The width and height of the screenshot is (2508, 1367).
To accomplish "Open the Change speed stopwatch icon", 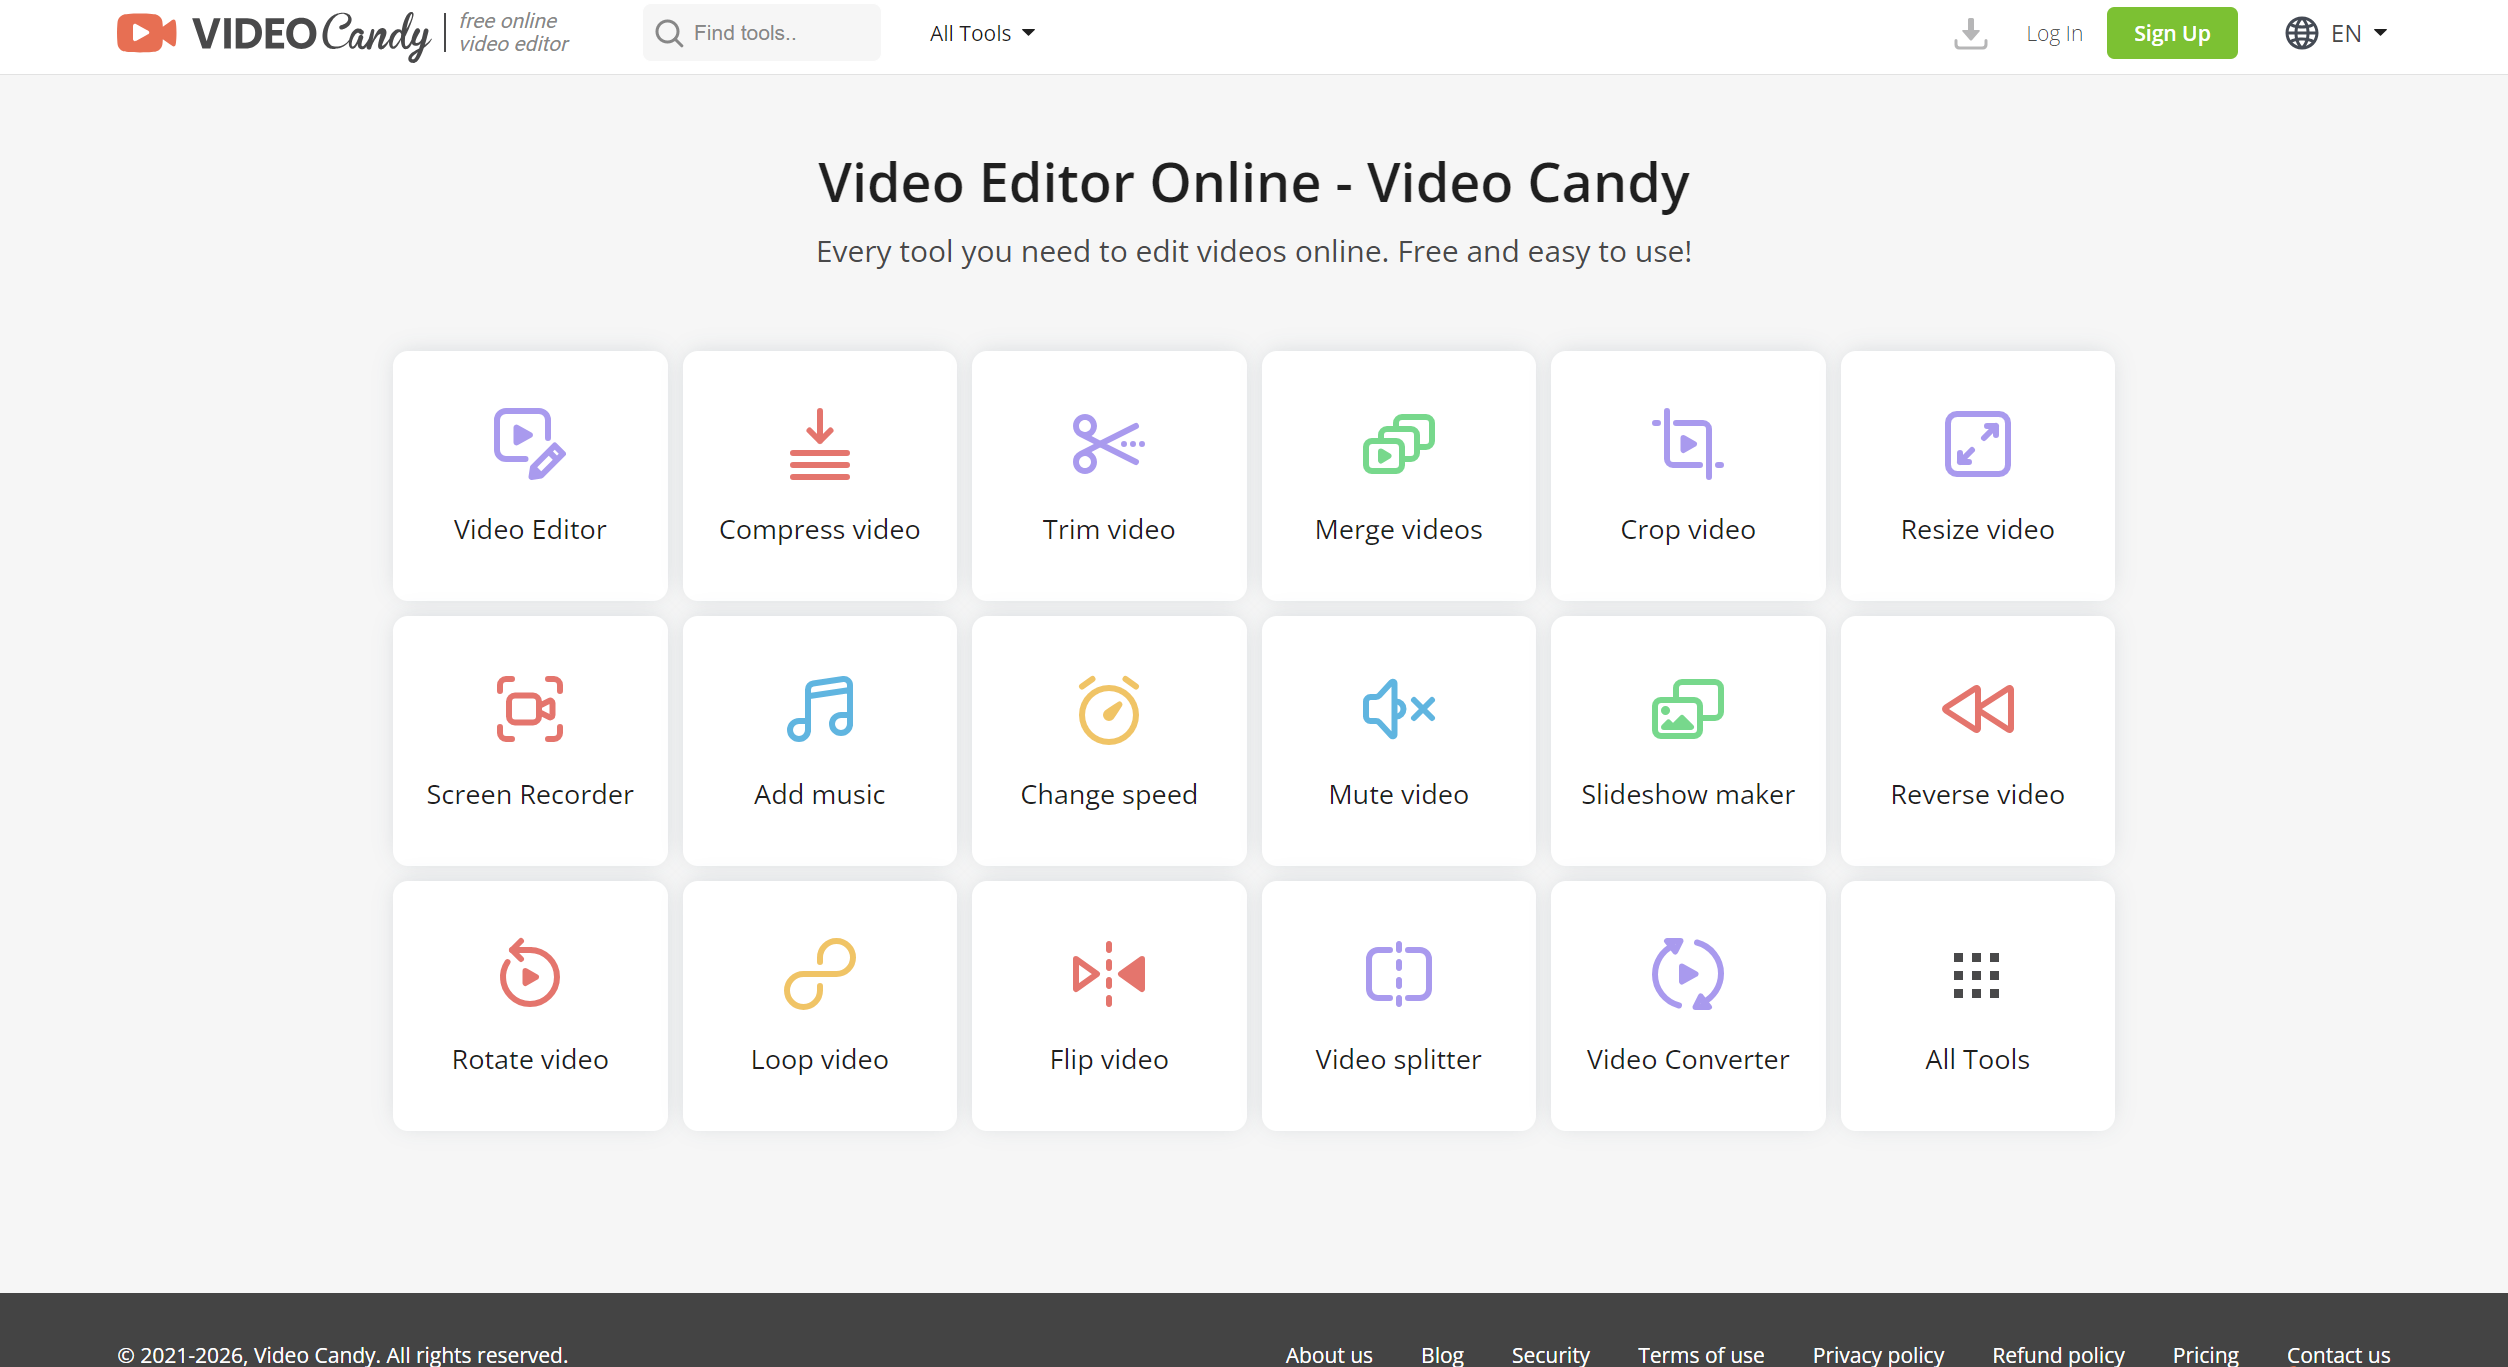I will [x=1108, y=710].
